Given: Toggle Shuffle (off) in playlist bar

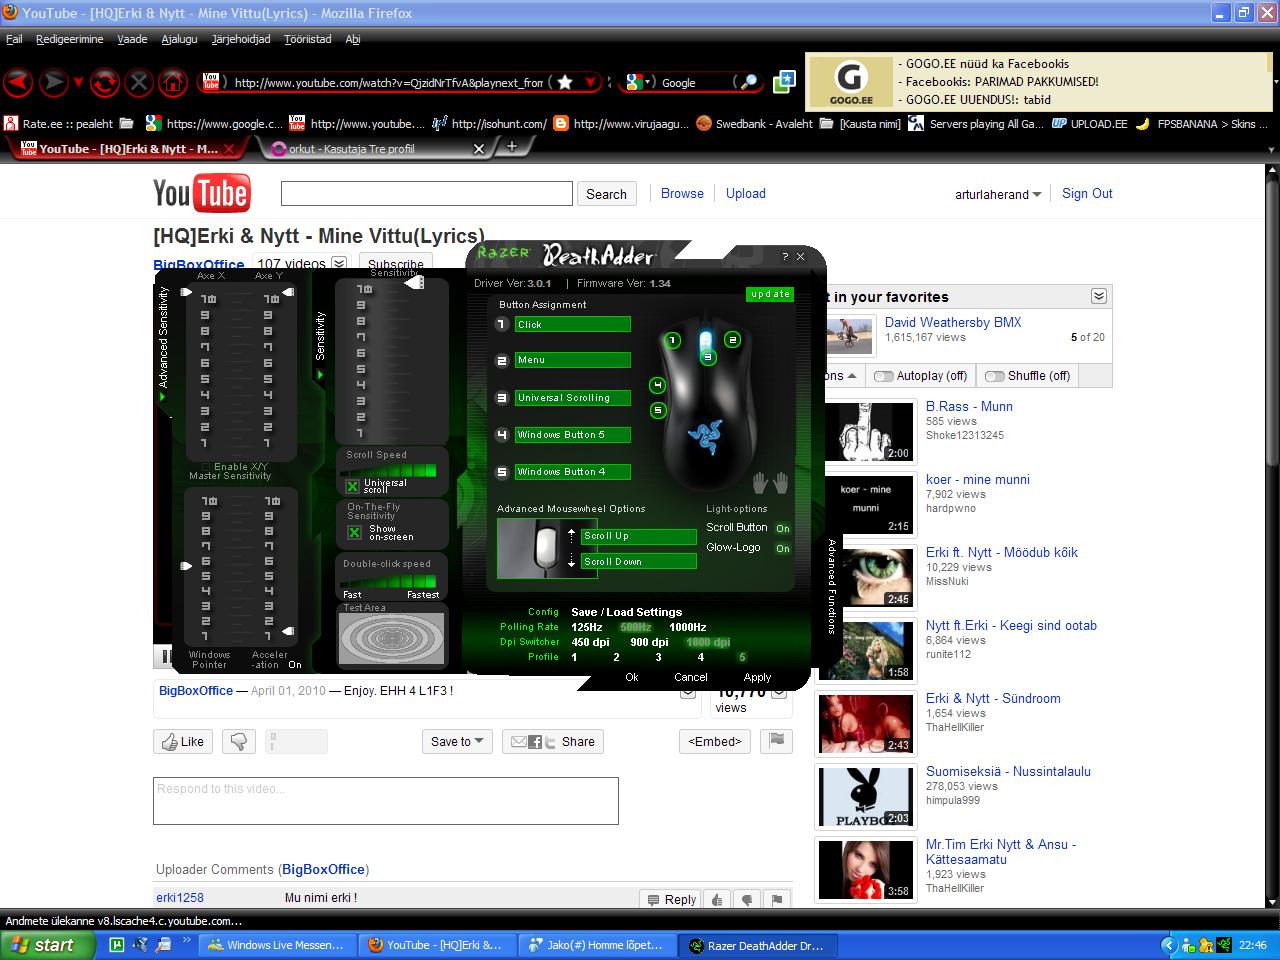Looking at the screenshot, I should click(x=1027, y=376).
